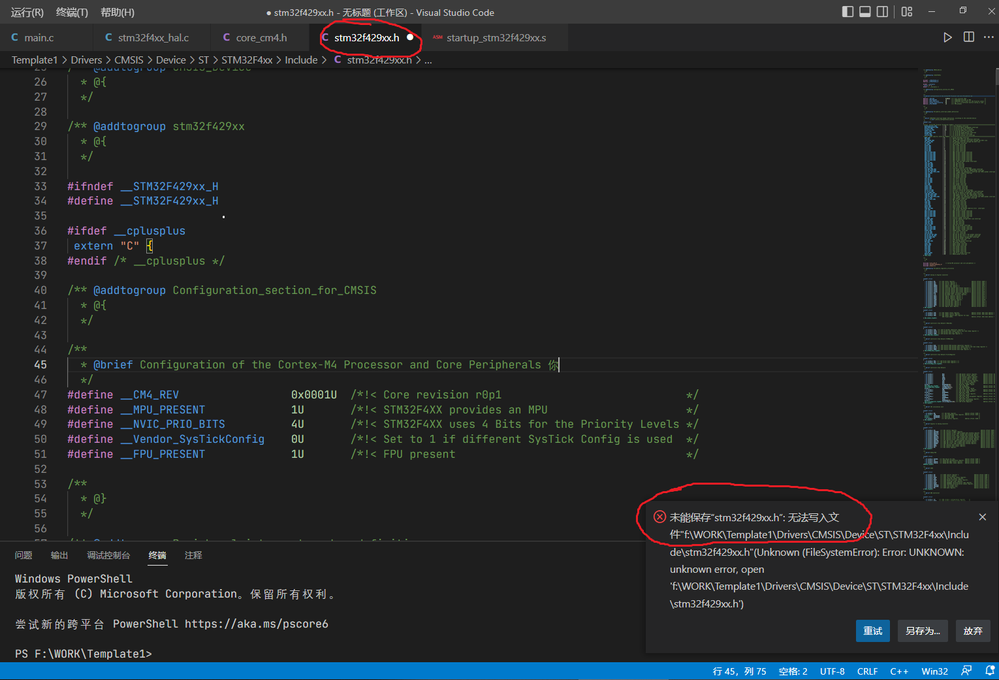The width and height of the screenshot is (999, 680).
Task: Click the C file icon of main.c tab
Action: click(x=14, y=38)
